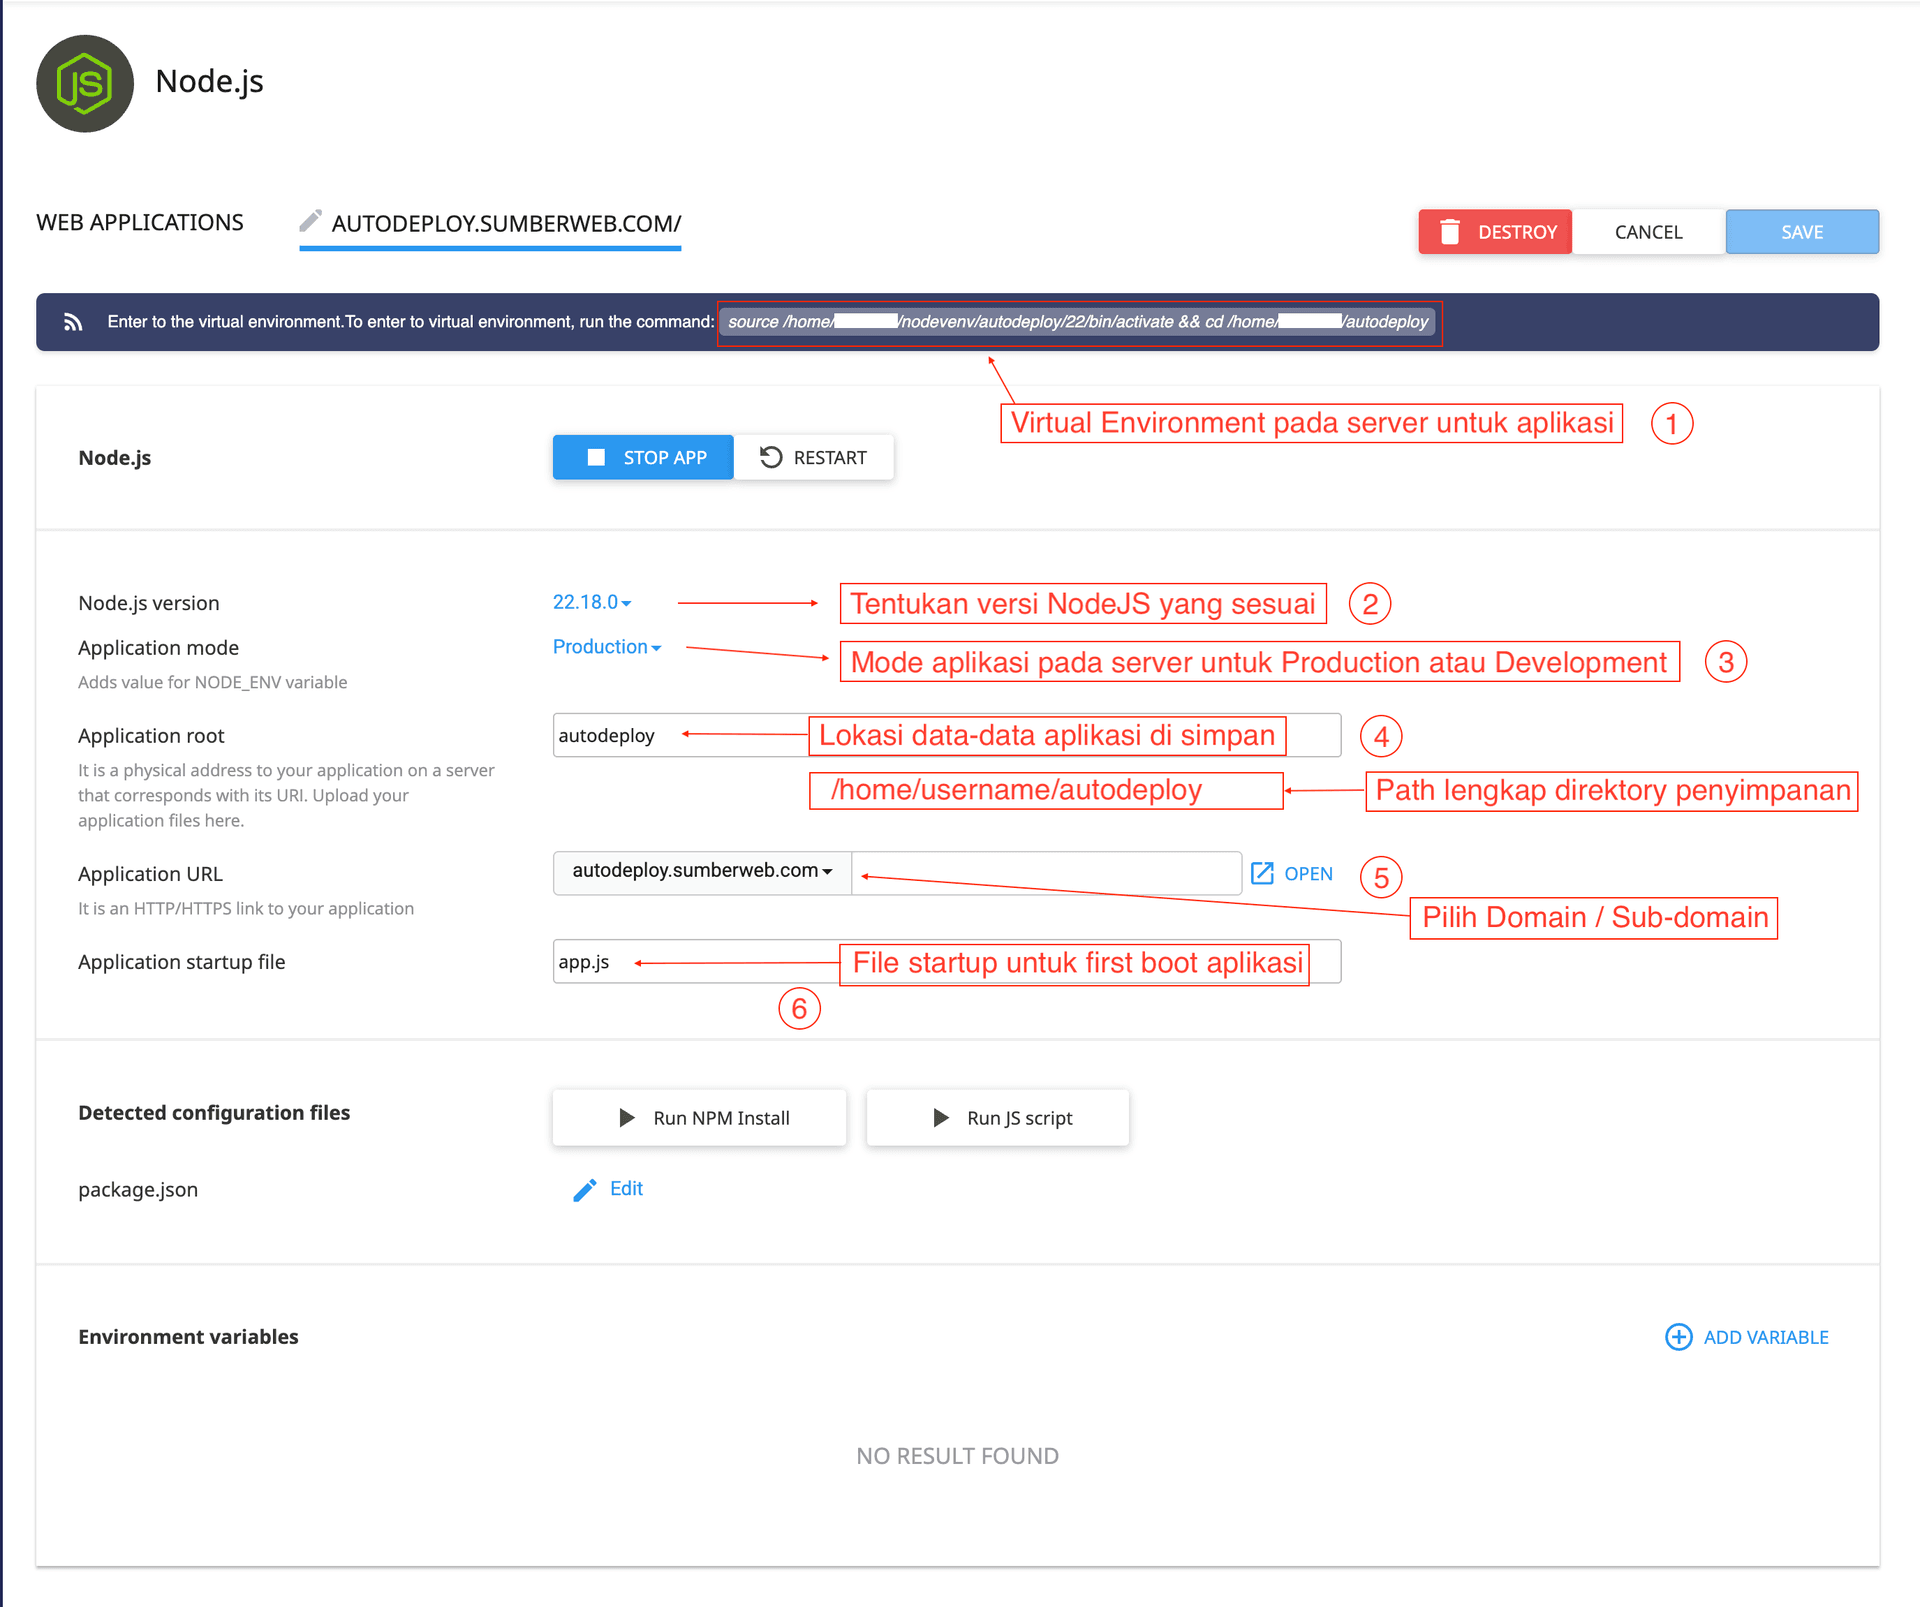
Task: Click the square stop icon on STOP APP
Action: pyautogui.click(x=597, y=457)
